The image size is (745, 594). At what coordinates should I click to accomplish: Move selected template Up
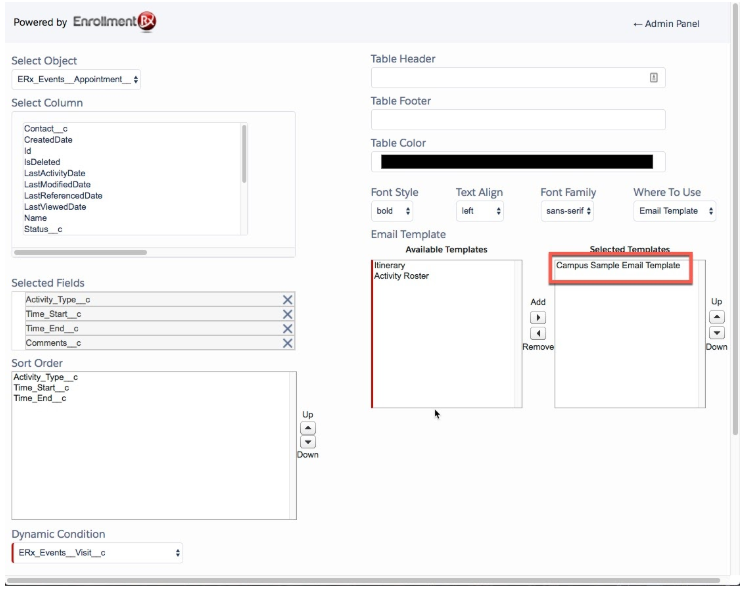[716, 317]
